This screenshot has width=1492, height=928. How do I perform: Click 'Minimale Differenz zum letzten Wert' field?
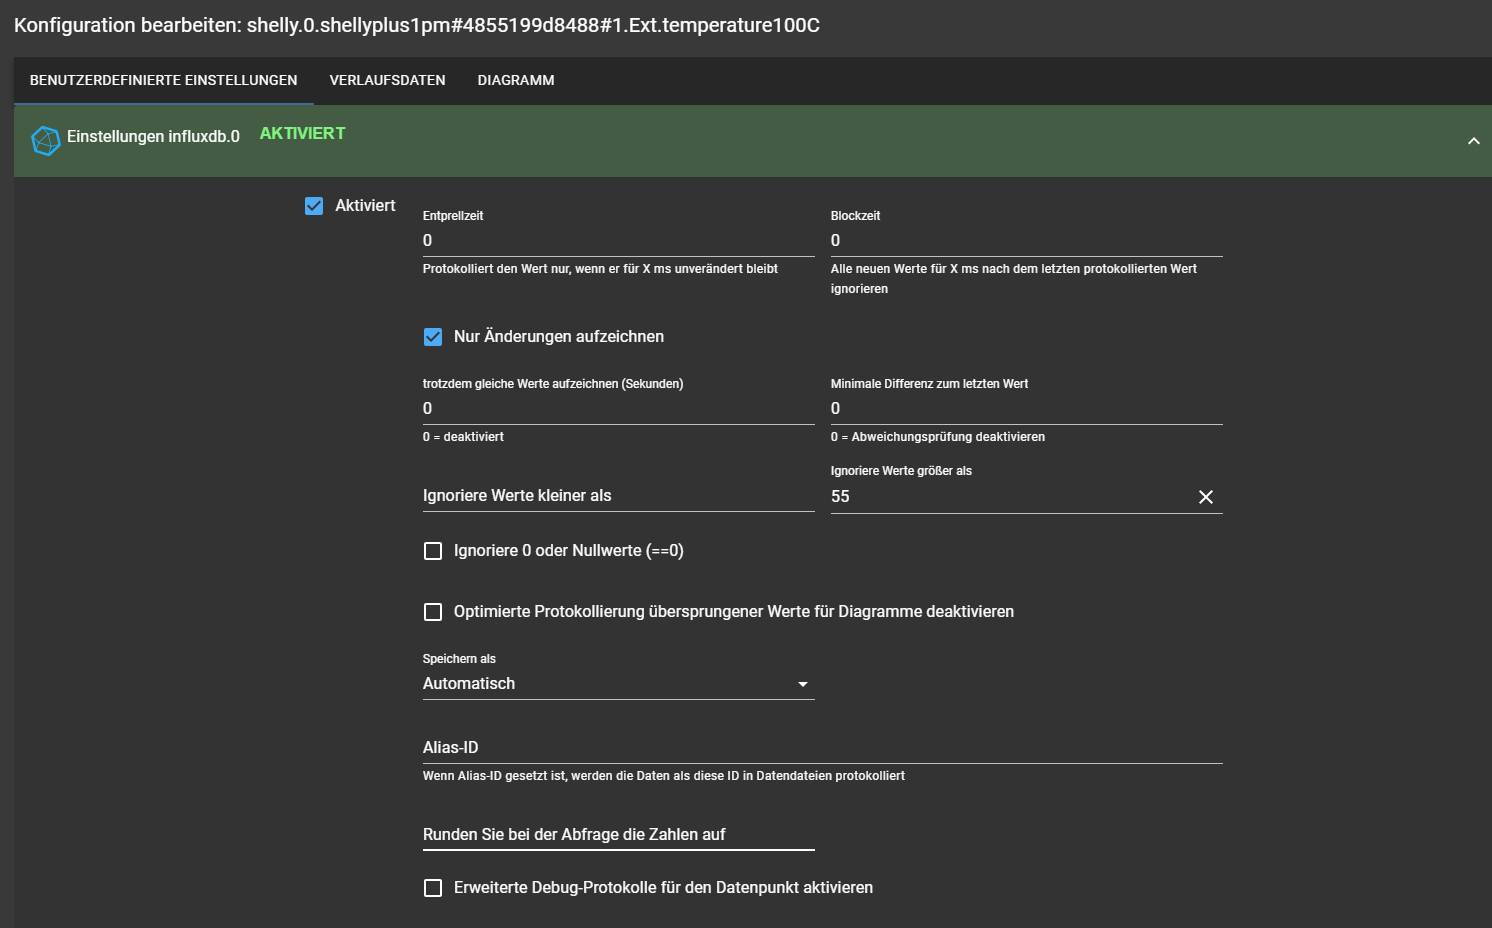[1026, 409]
